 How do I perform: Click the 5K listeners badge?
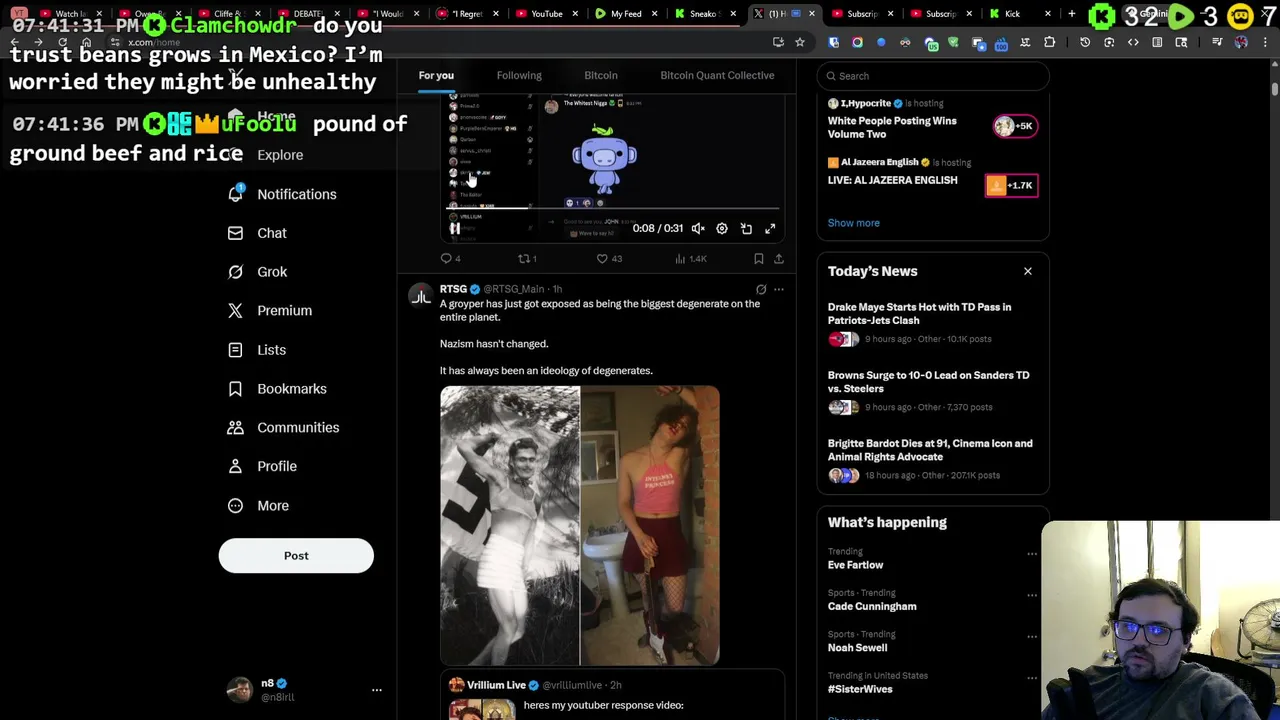[x=1015, y=126]
